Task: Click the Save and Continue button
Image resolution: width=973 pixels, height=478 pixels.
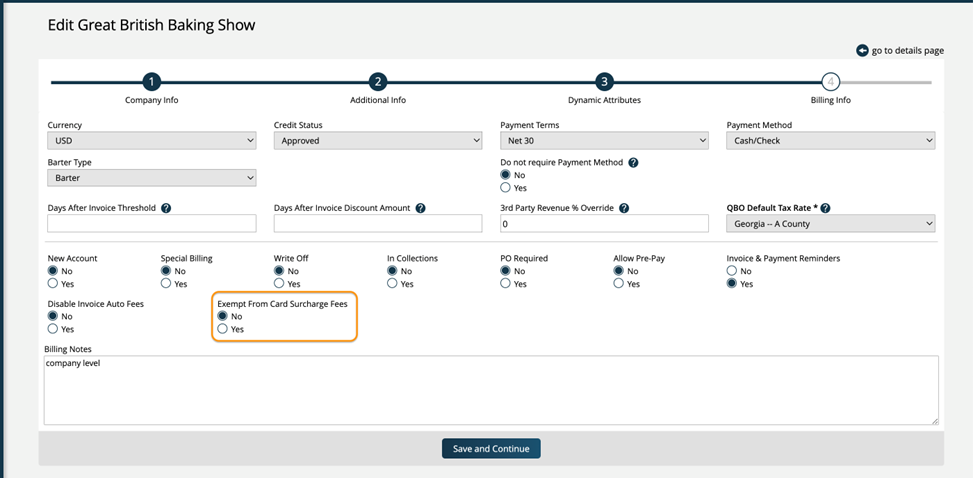Action: [491, 449]
